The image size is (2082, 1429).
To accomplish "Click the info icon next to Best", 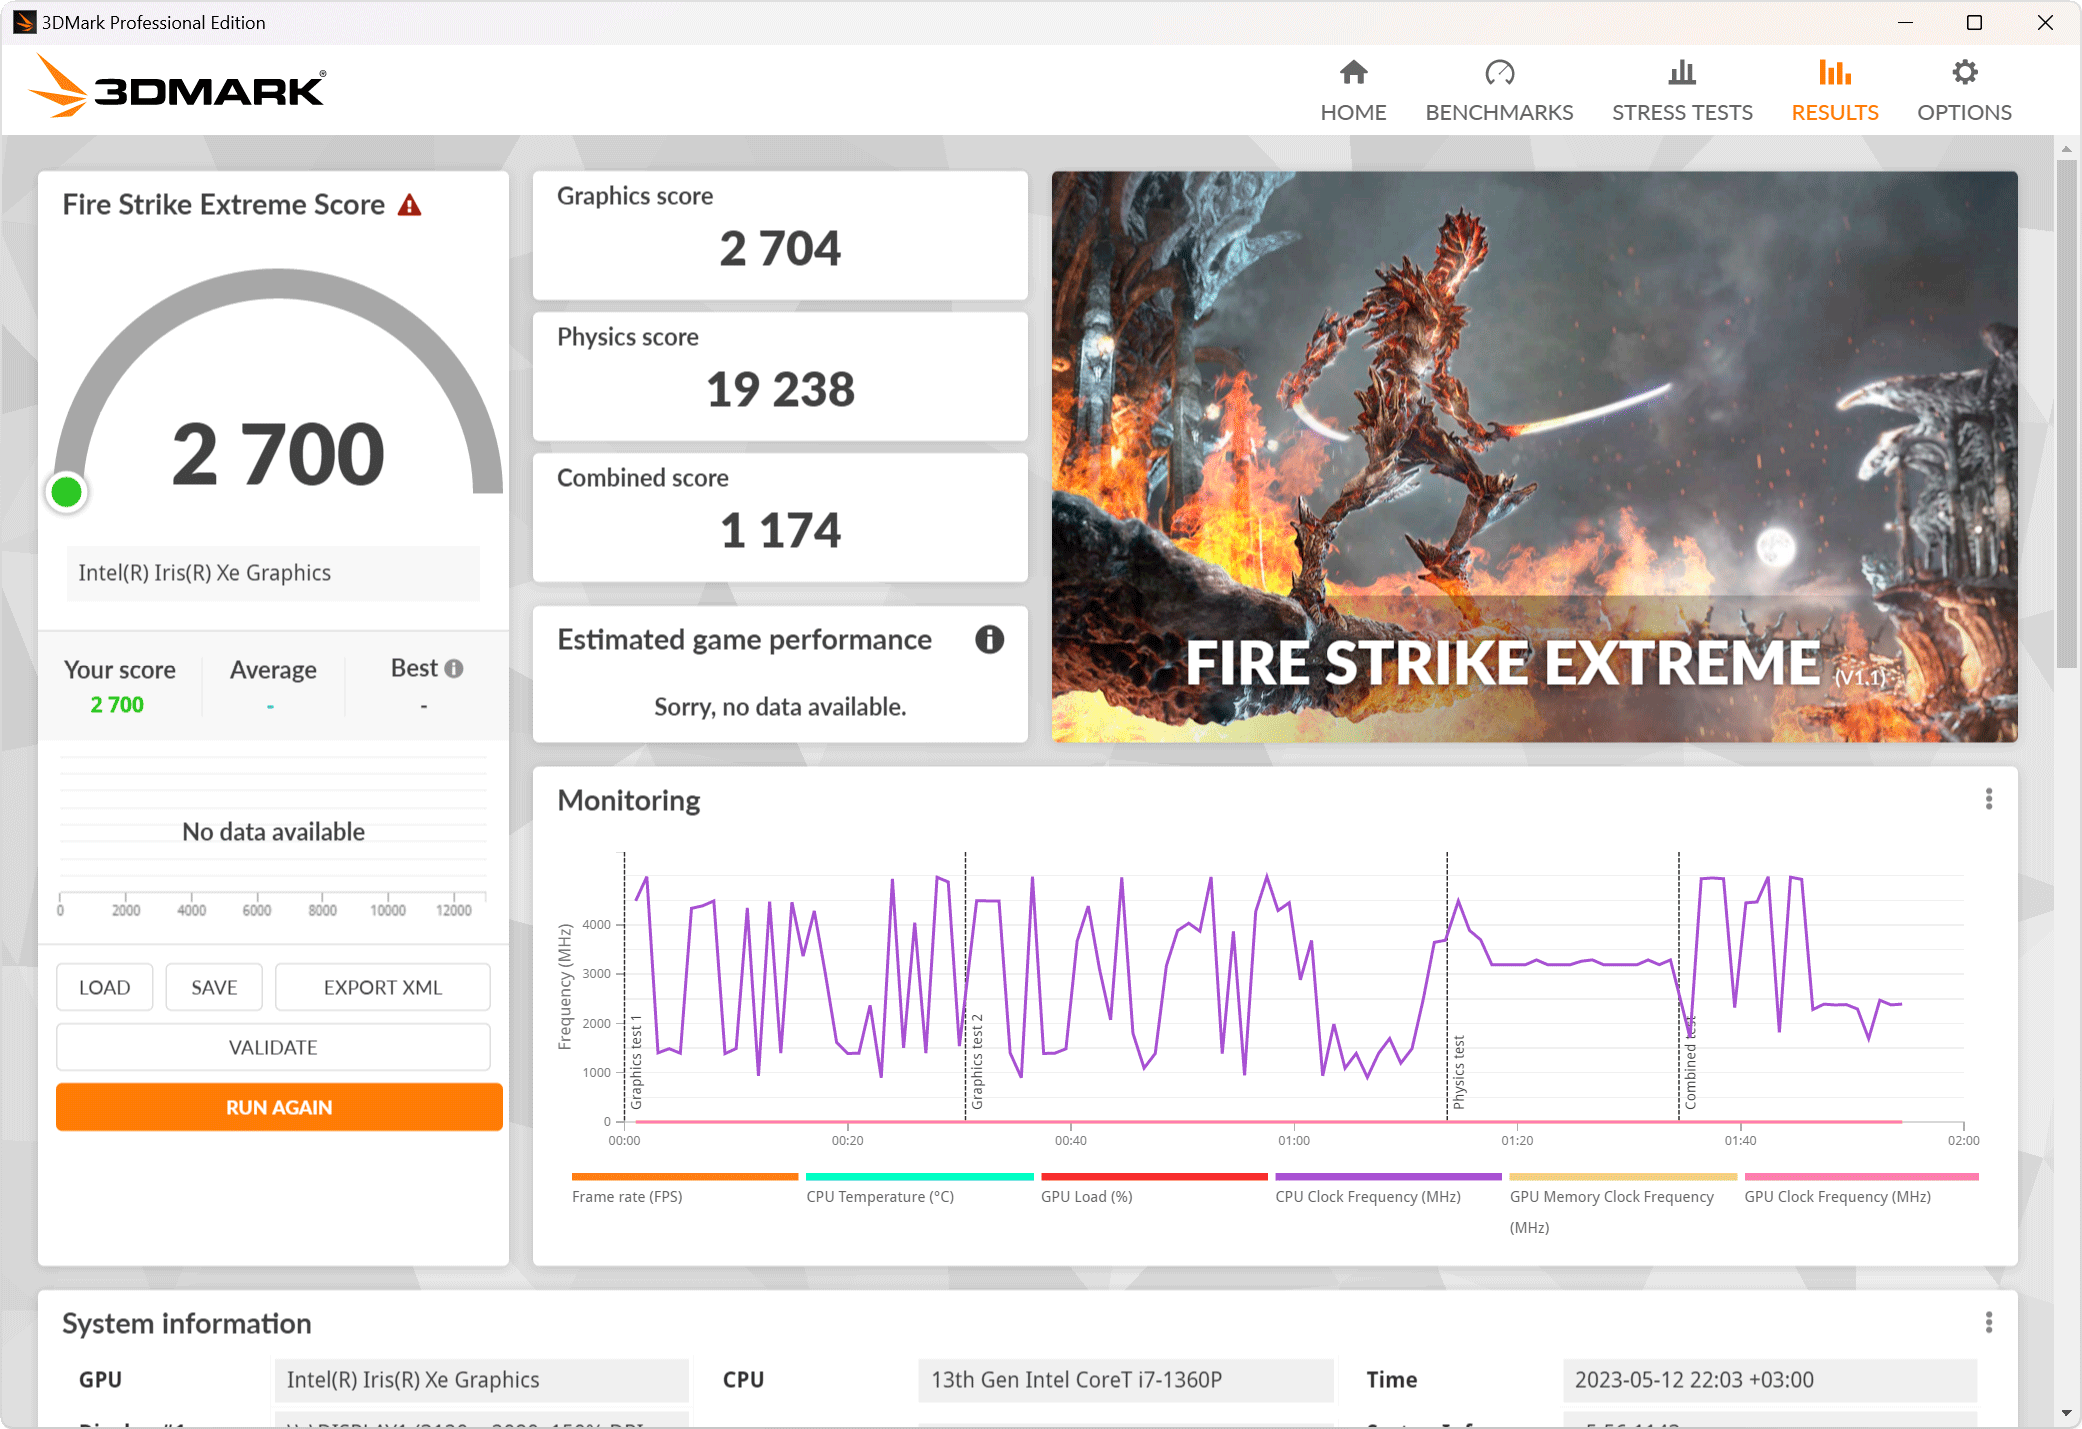I will click(454, 668).
